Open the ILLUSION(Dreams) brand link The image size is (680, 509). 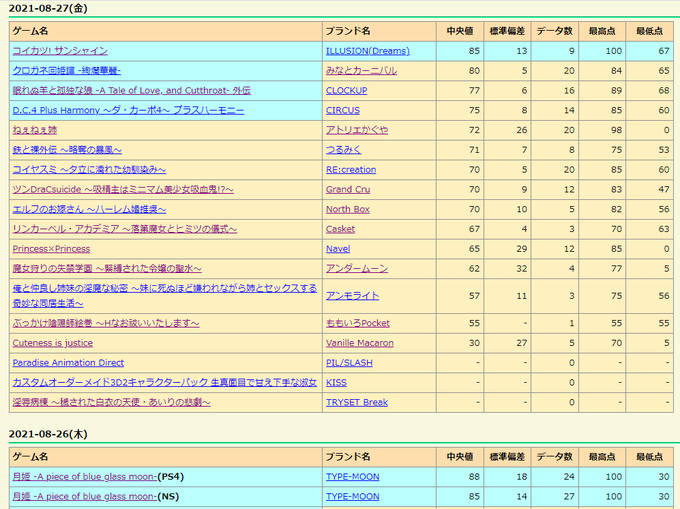[x=368, y=51]
